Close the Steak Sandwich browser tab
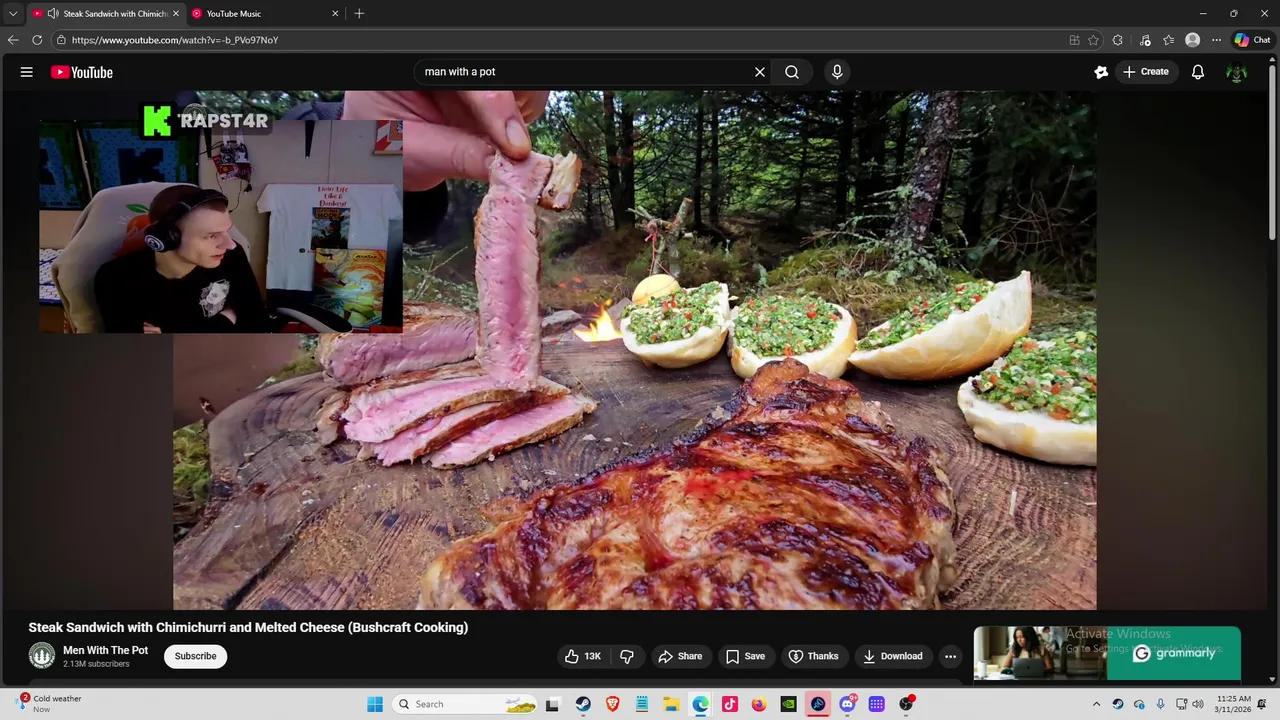This screenshot has height=720, width=1280. pyautogui.click(x=176, y=14)
